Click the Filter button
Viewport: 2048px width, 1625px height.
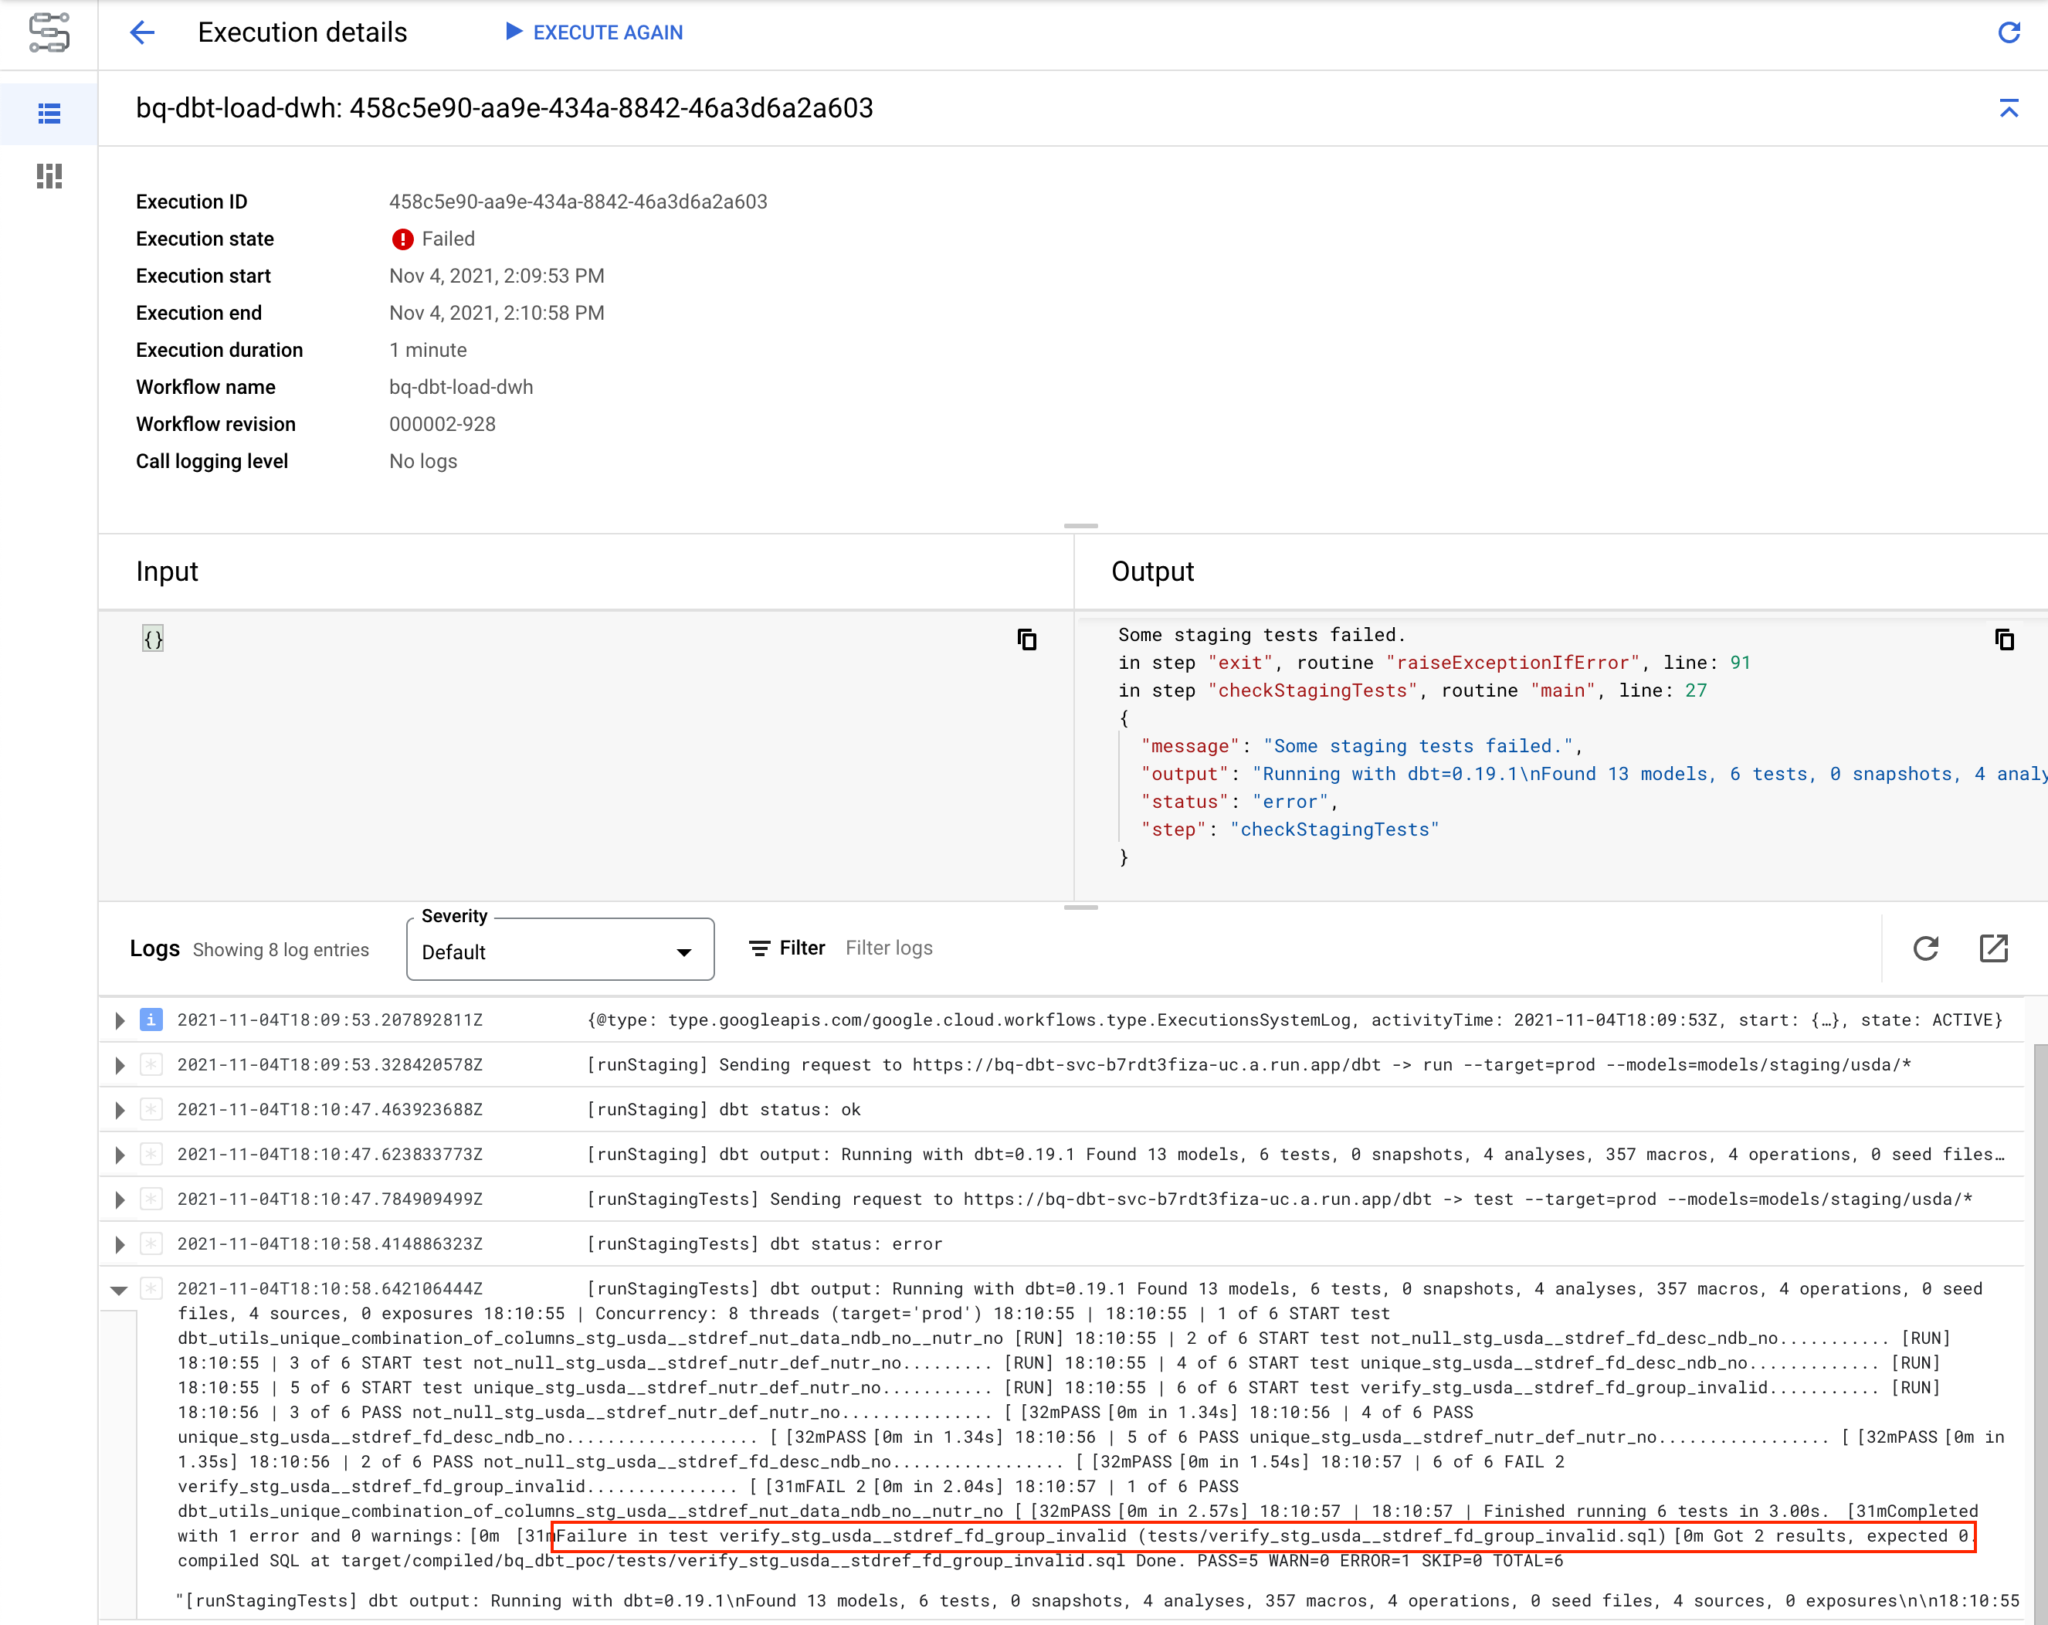pos(786,948)
